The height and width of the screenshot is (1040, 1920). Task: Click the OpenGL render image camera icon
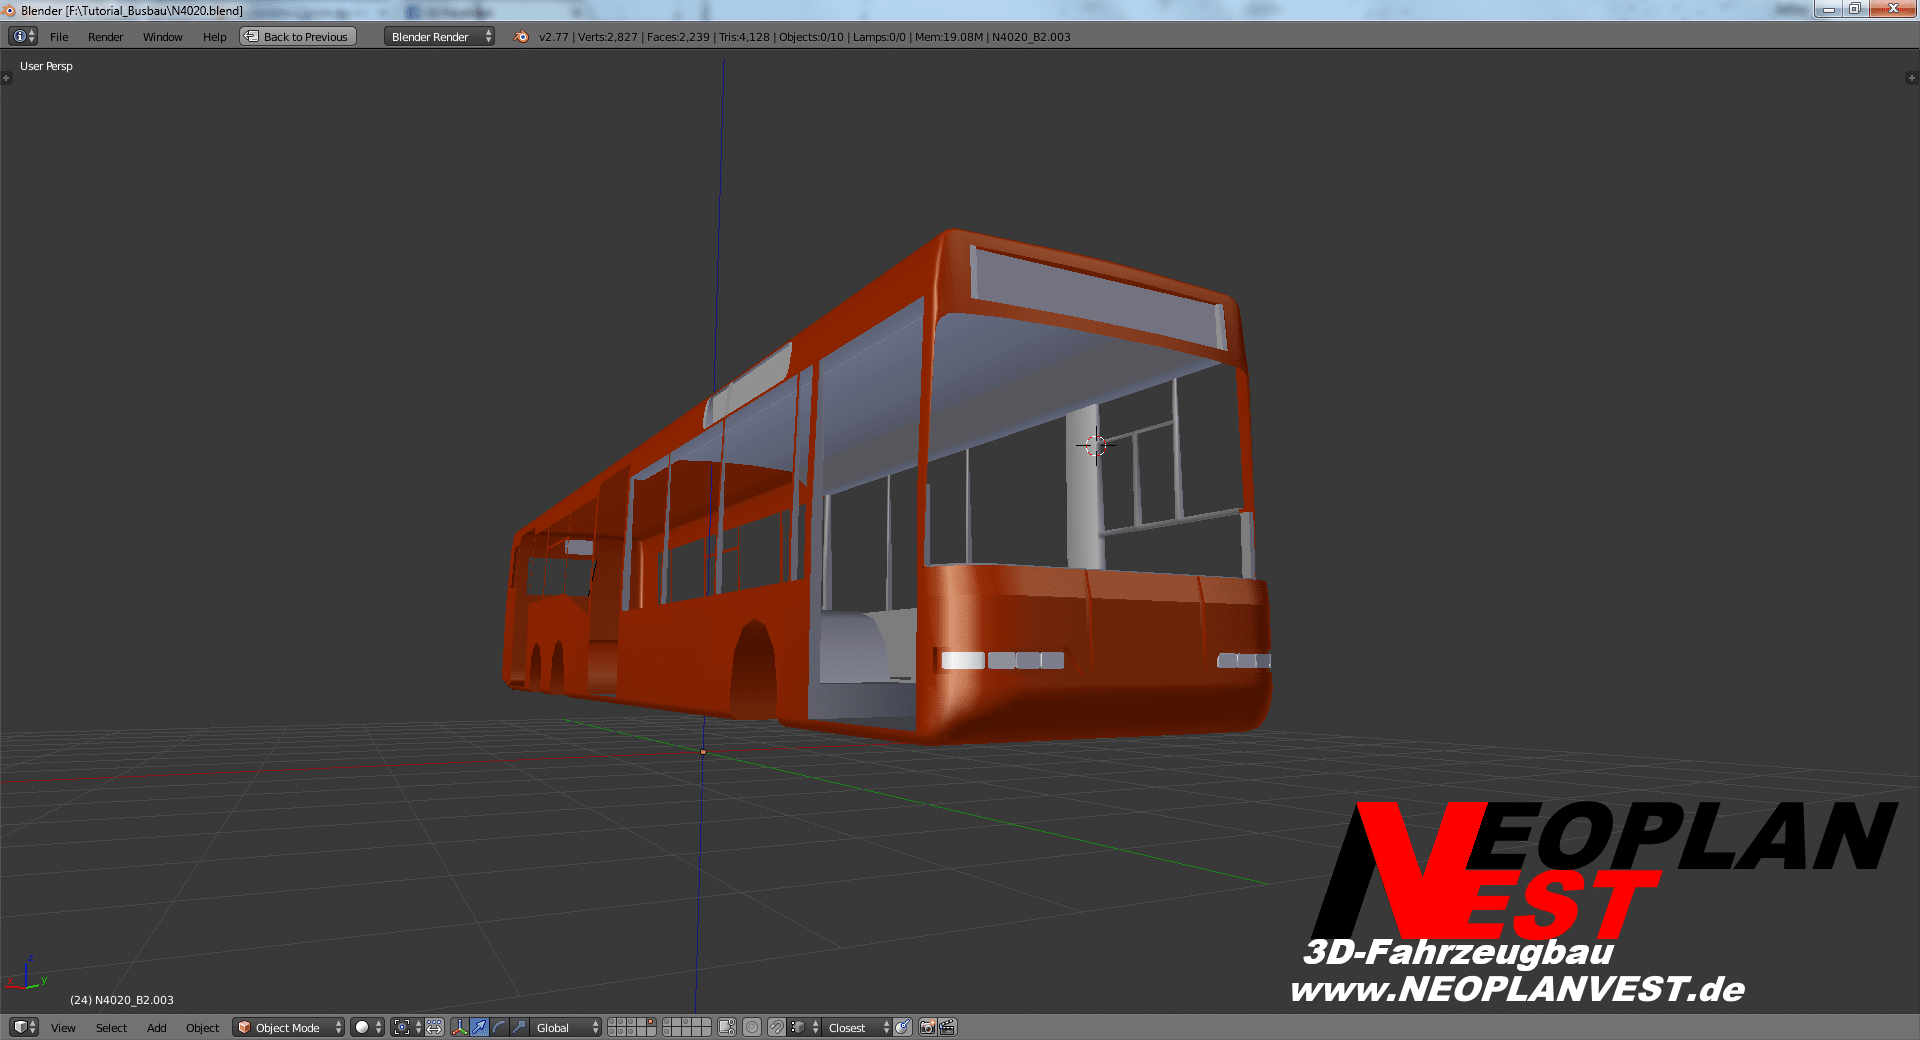927,1027
